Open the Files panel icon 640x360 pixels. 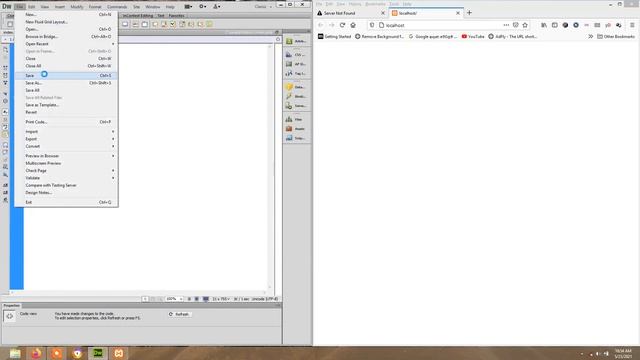296,119
